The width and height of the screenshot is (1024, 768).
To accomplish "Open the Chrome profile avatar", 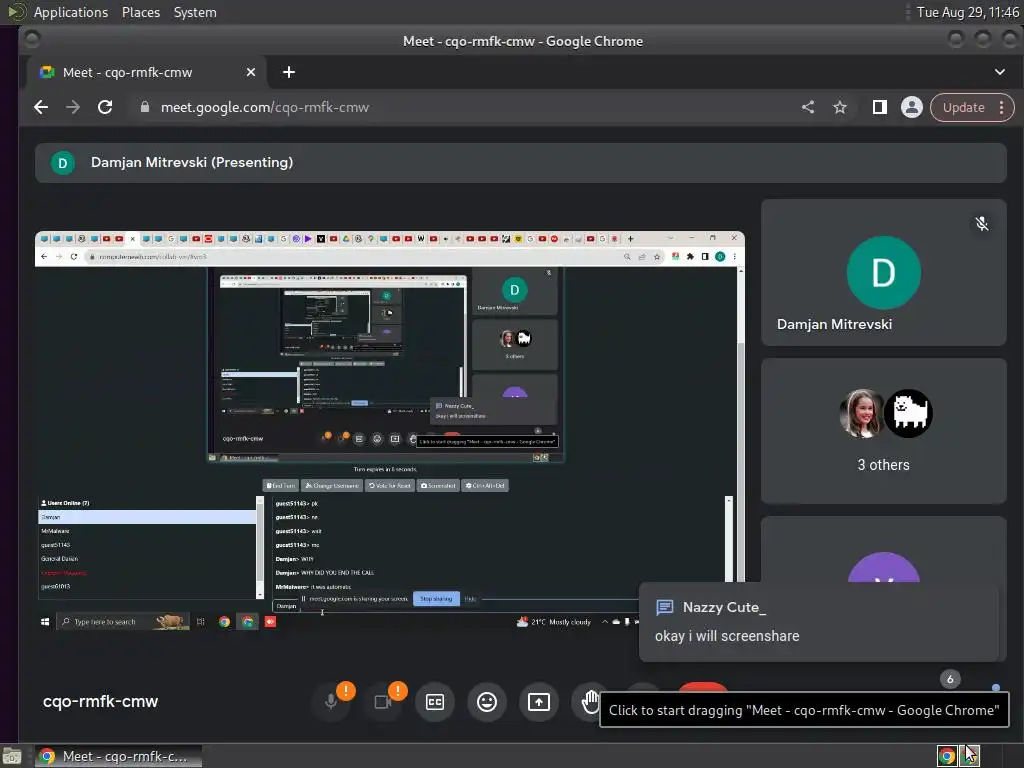I will point(912,107).
